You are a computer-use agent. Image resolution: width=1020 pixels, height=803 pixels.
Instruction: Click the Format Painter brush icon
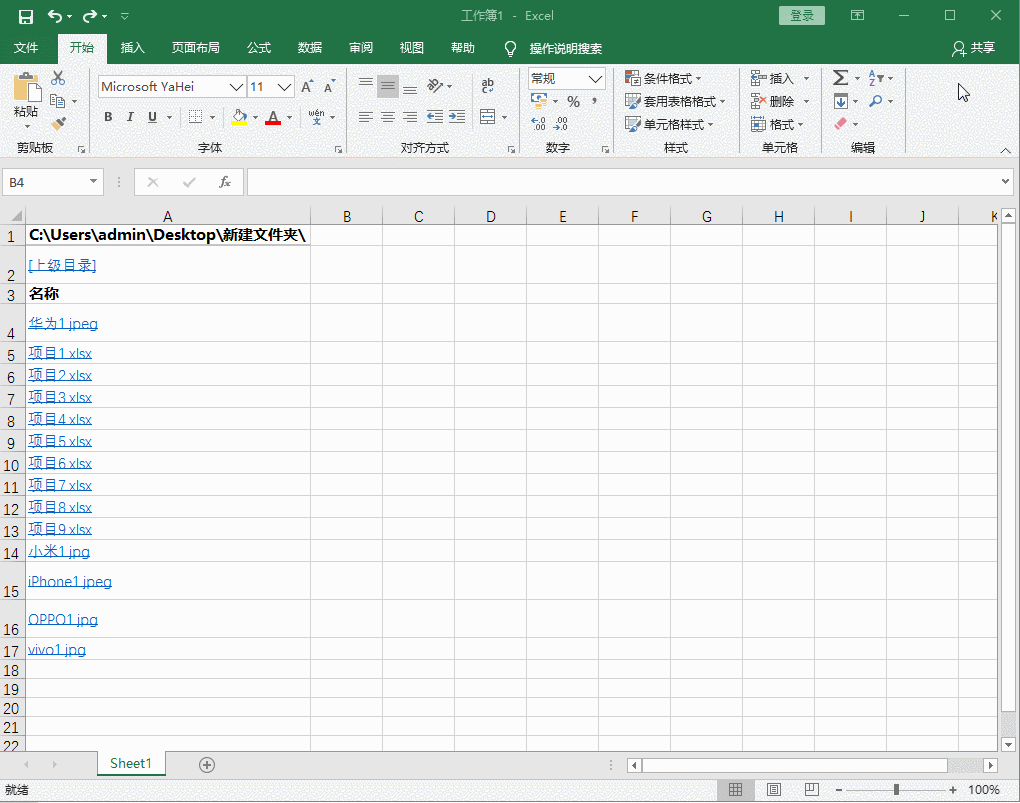[58, 123]
